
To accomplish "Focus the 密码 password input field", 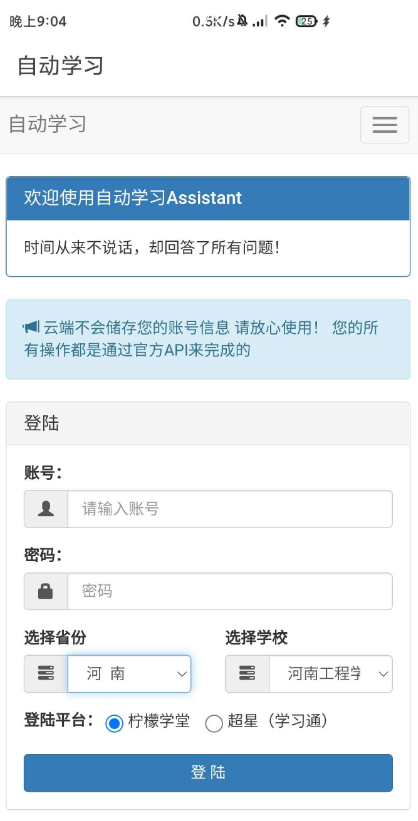I will click(230, 591).
